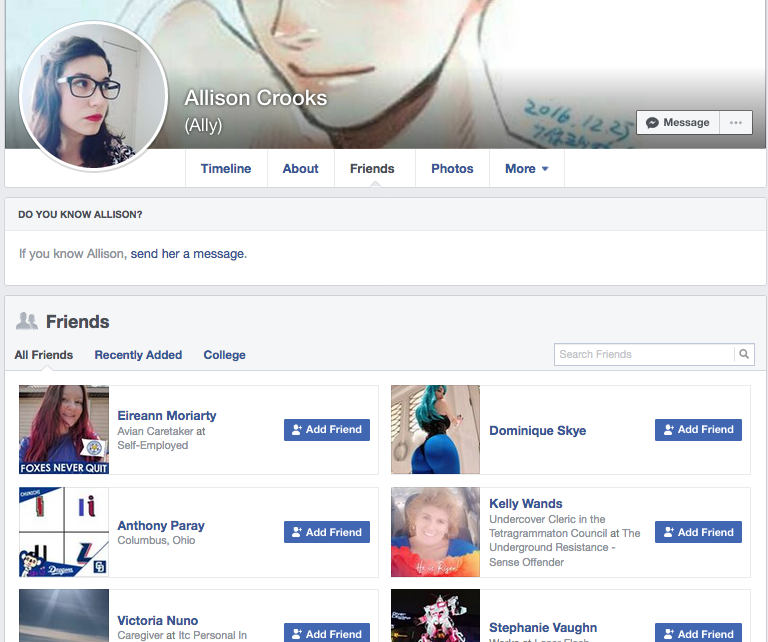Screen dimensions: 768x642
Task: Open Kelly Wands' profile photo
Action: pyautogui.click(x=435, y=532)
